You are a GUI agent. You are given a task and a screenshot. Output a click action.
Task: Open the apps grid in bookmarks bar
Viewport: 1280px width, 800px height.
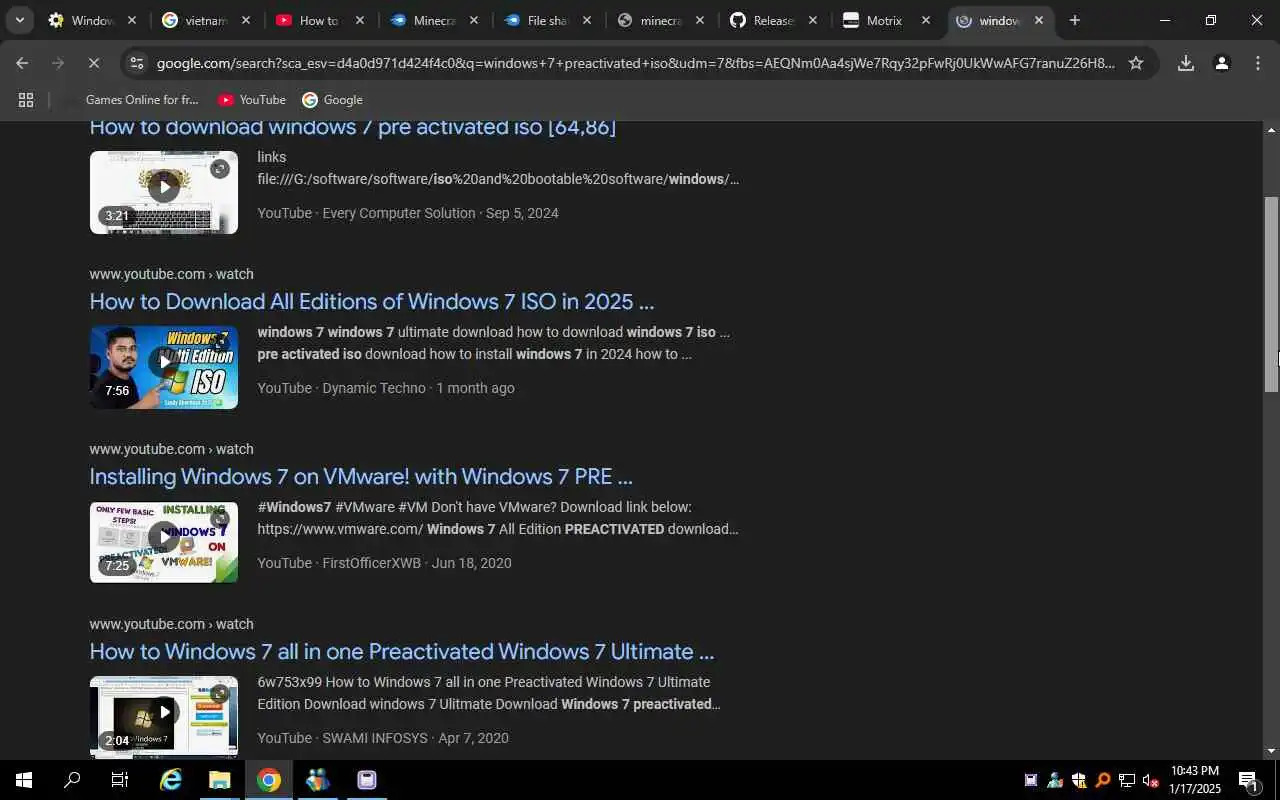pos(26,100)
